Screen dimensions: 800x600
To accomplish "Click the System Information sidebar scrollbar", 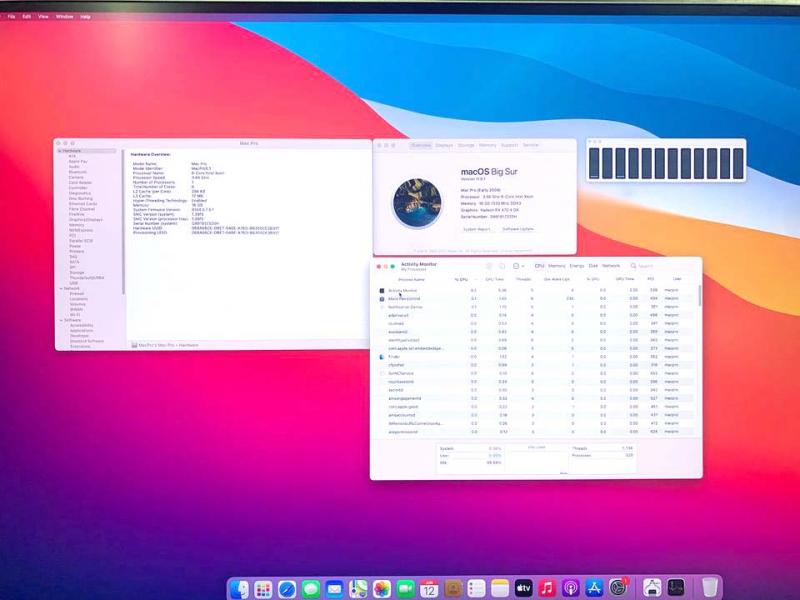I will point(123,222).
